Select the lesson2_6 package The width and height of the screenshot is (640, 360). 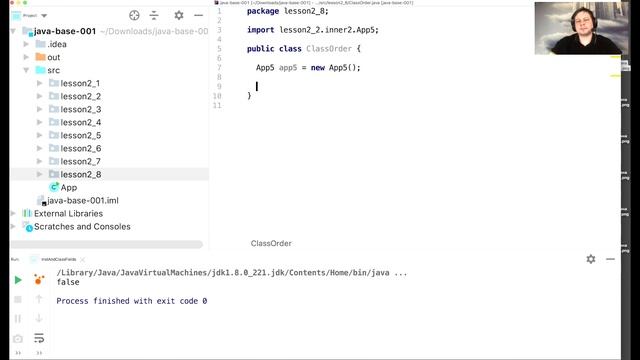[x=81, y=149]
